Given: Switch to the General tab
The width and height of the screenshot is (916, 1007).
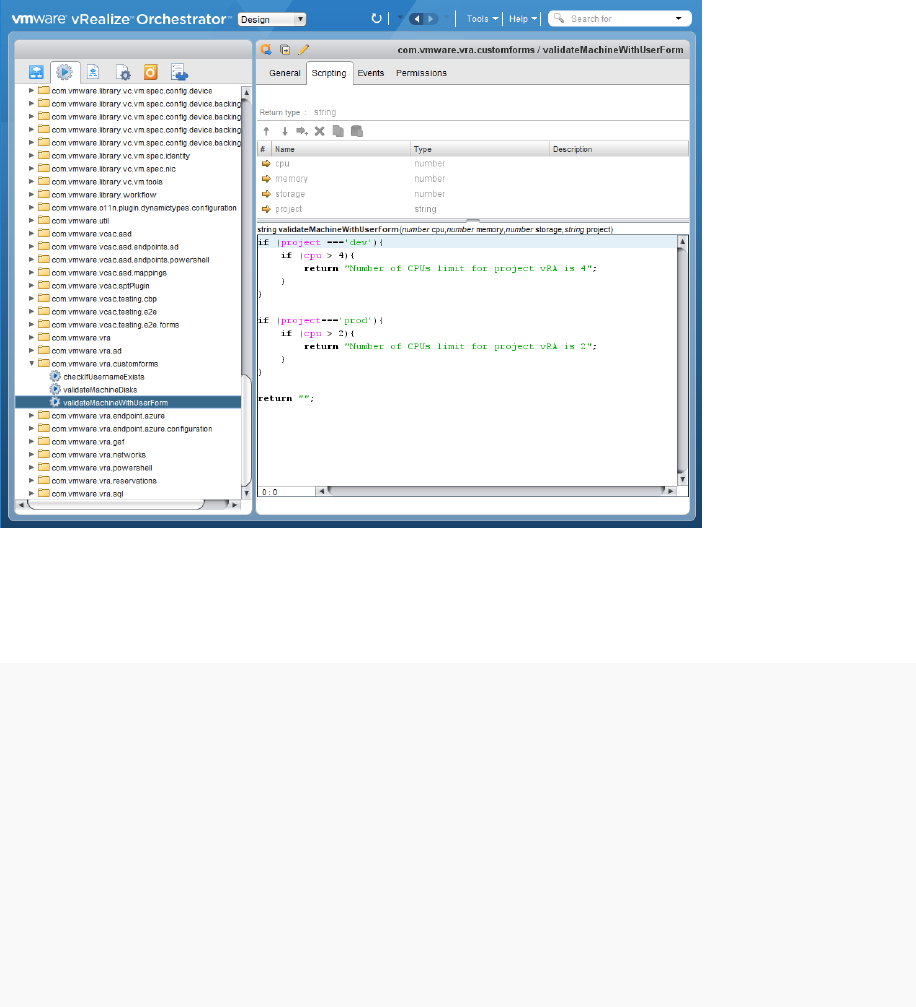Looking at the screenshot, I should [285, 73].
